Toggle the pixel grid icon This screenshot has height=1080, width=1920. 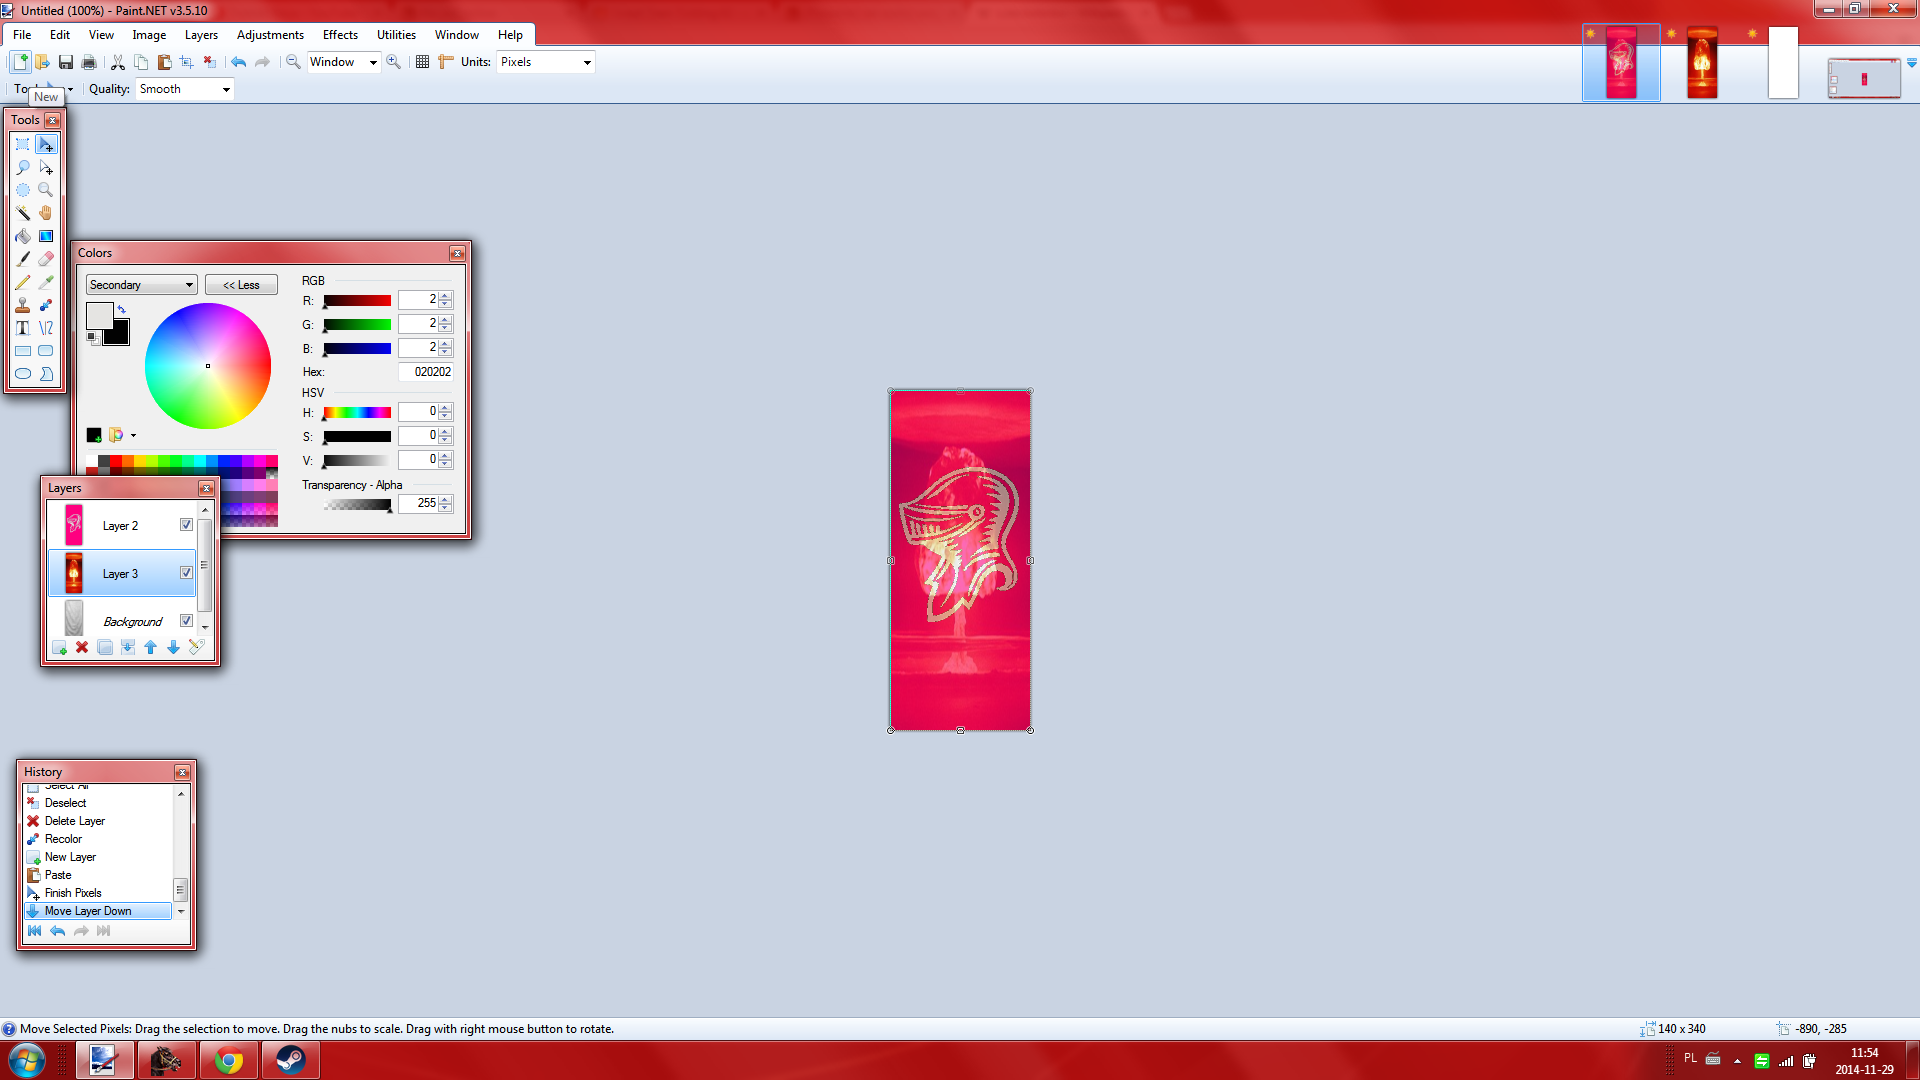423,62
